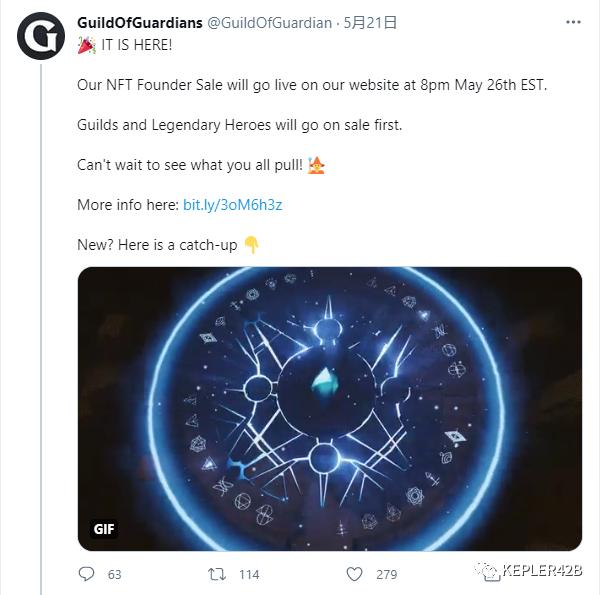Click the party popper emoji
This screenshot has height=595, width=602.
pos(86,45)
